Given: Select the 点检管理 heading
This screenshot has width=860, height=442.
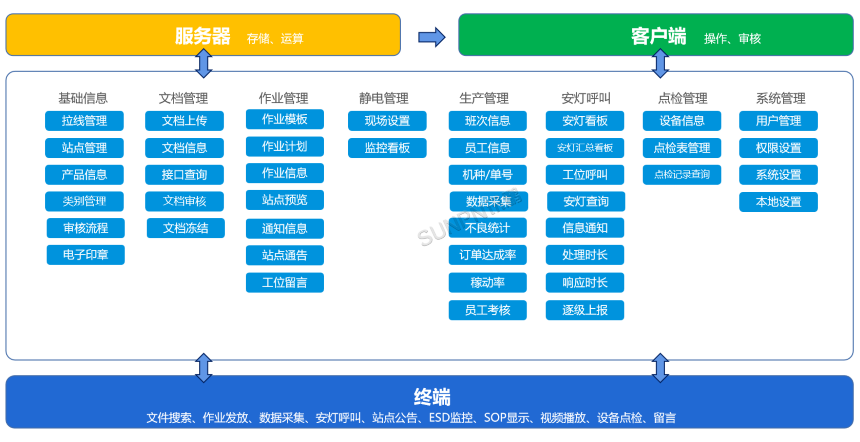Looking at the screenshot, I should [x=682, y=98].
